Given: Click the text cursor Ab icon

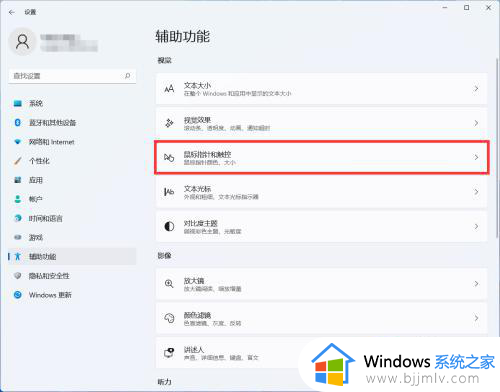Looking at the screenshot, I should pyautogui.click(x=169, y=192).
